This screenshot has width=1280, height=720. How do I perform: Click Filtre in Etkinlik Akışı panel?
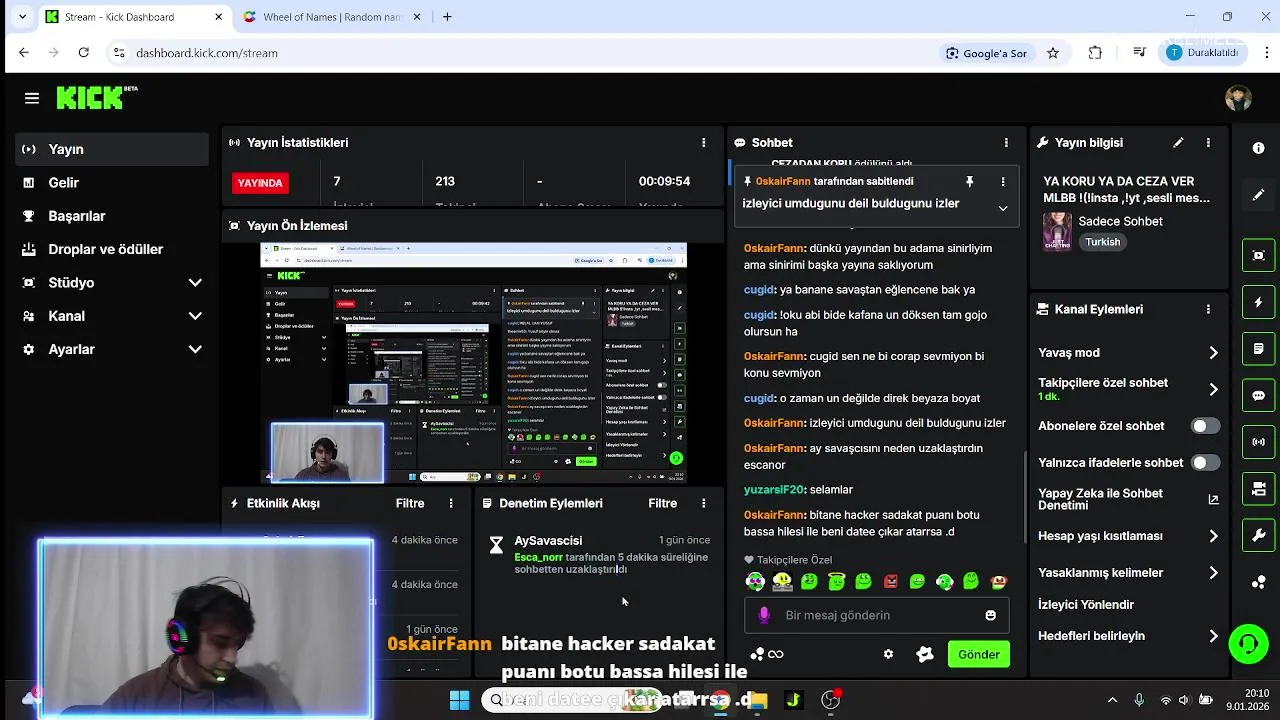tap(410, 504)
